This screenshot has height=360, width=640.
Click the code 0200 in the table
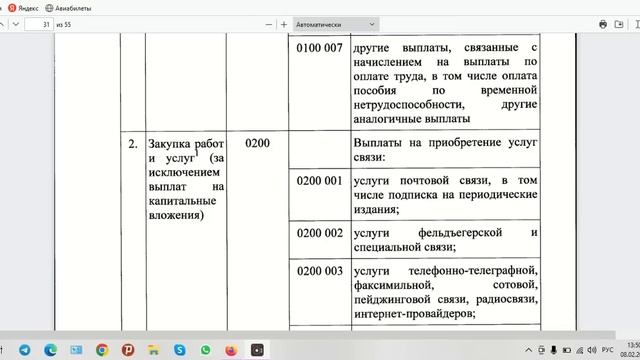click(257, 143)
